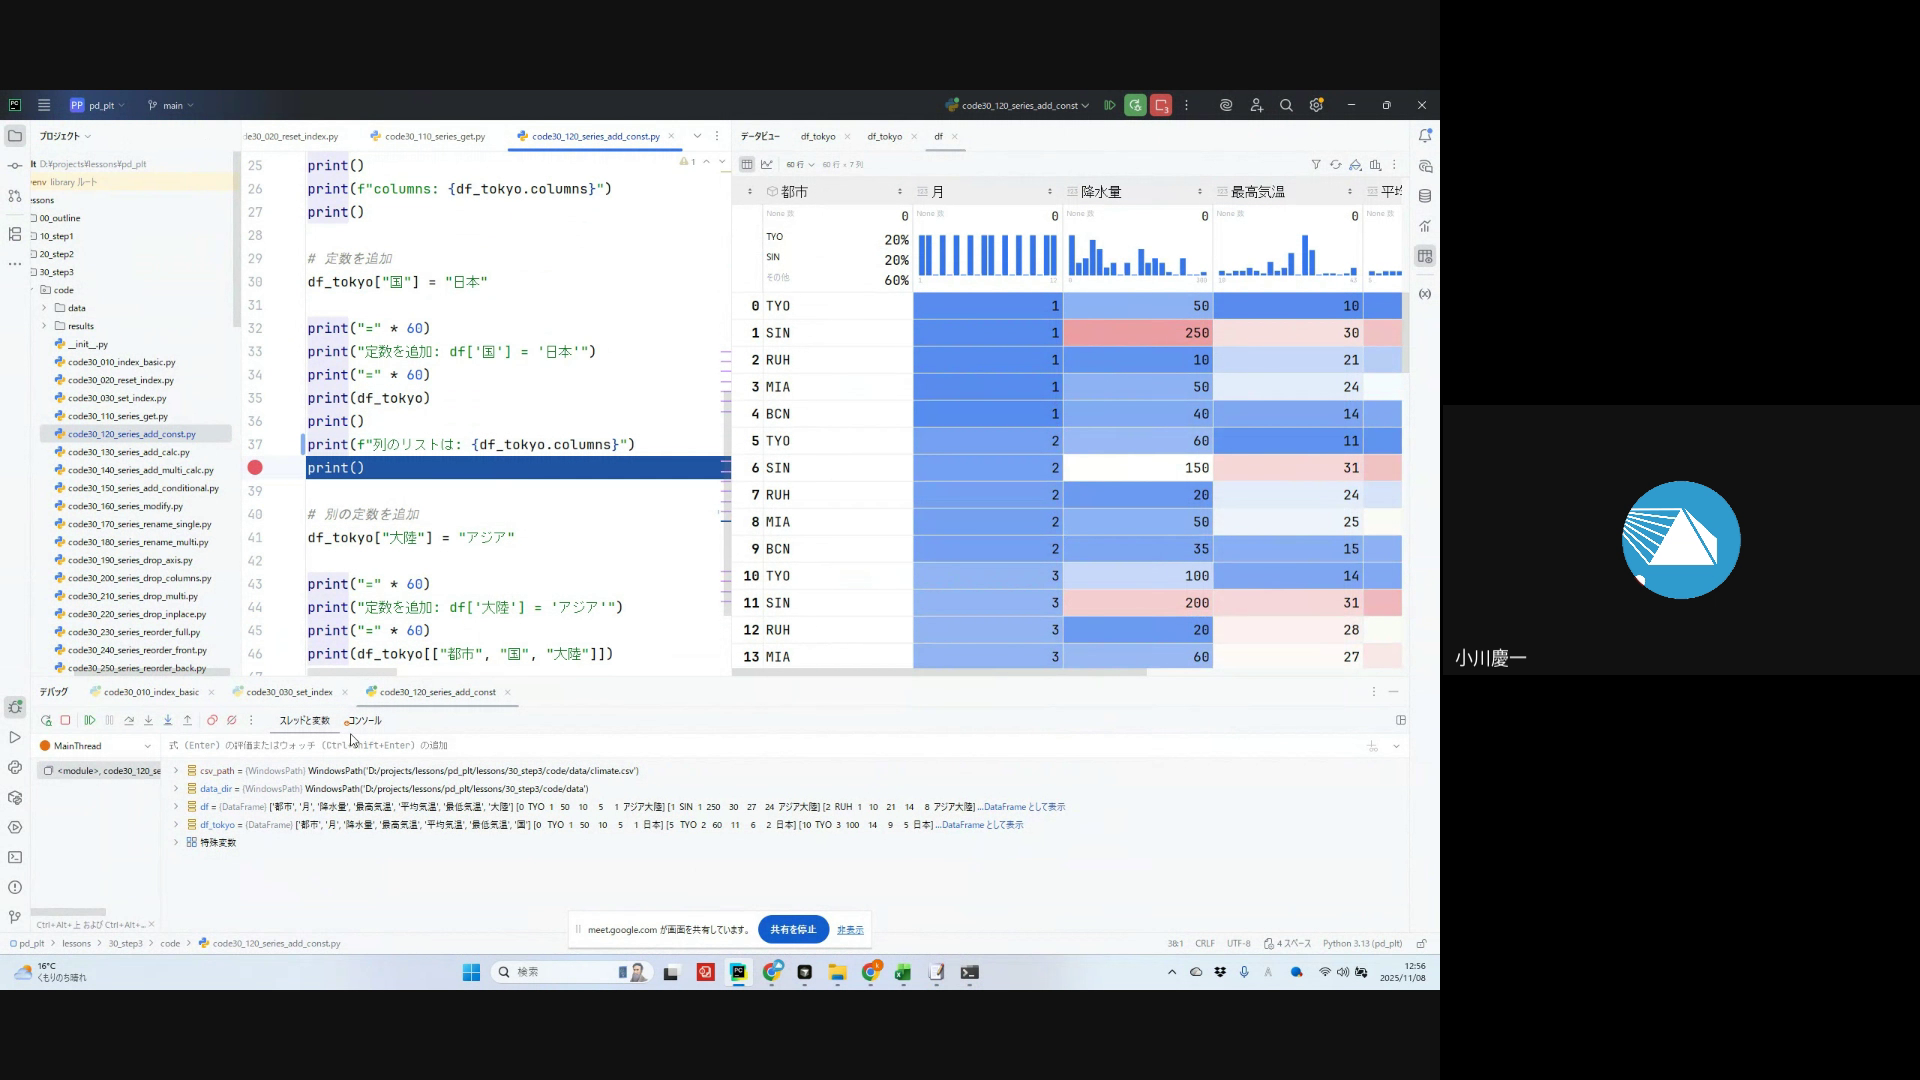Expand the data folder in project tree
The height and width of the screenshot is (1080, 1920).
click(x=44, y=308)
